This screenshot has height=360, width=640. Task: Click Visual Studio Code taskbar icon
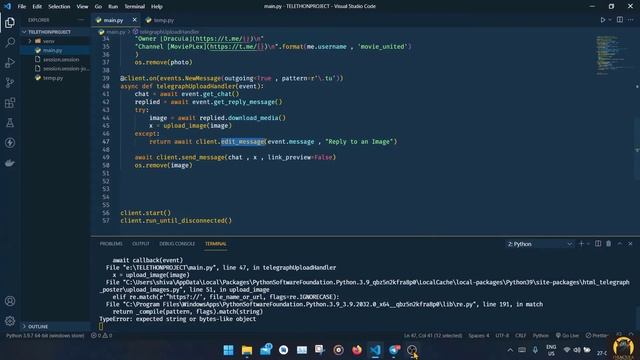tap(376, 350)
